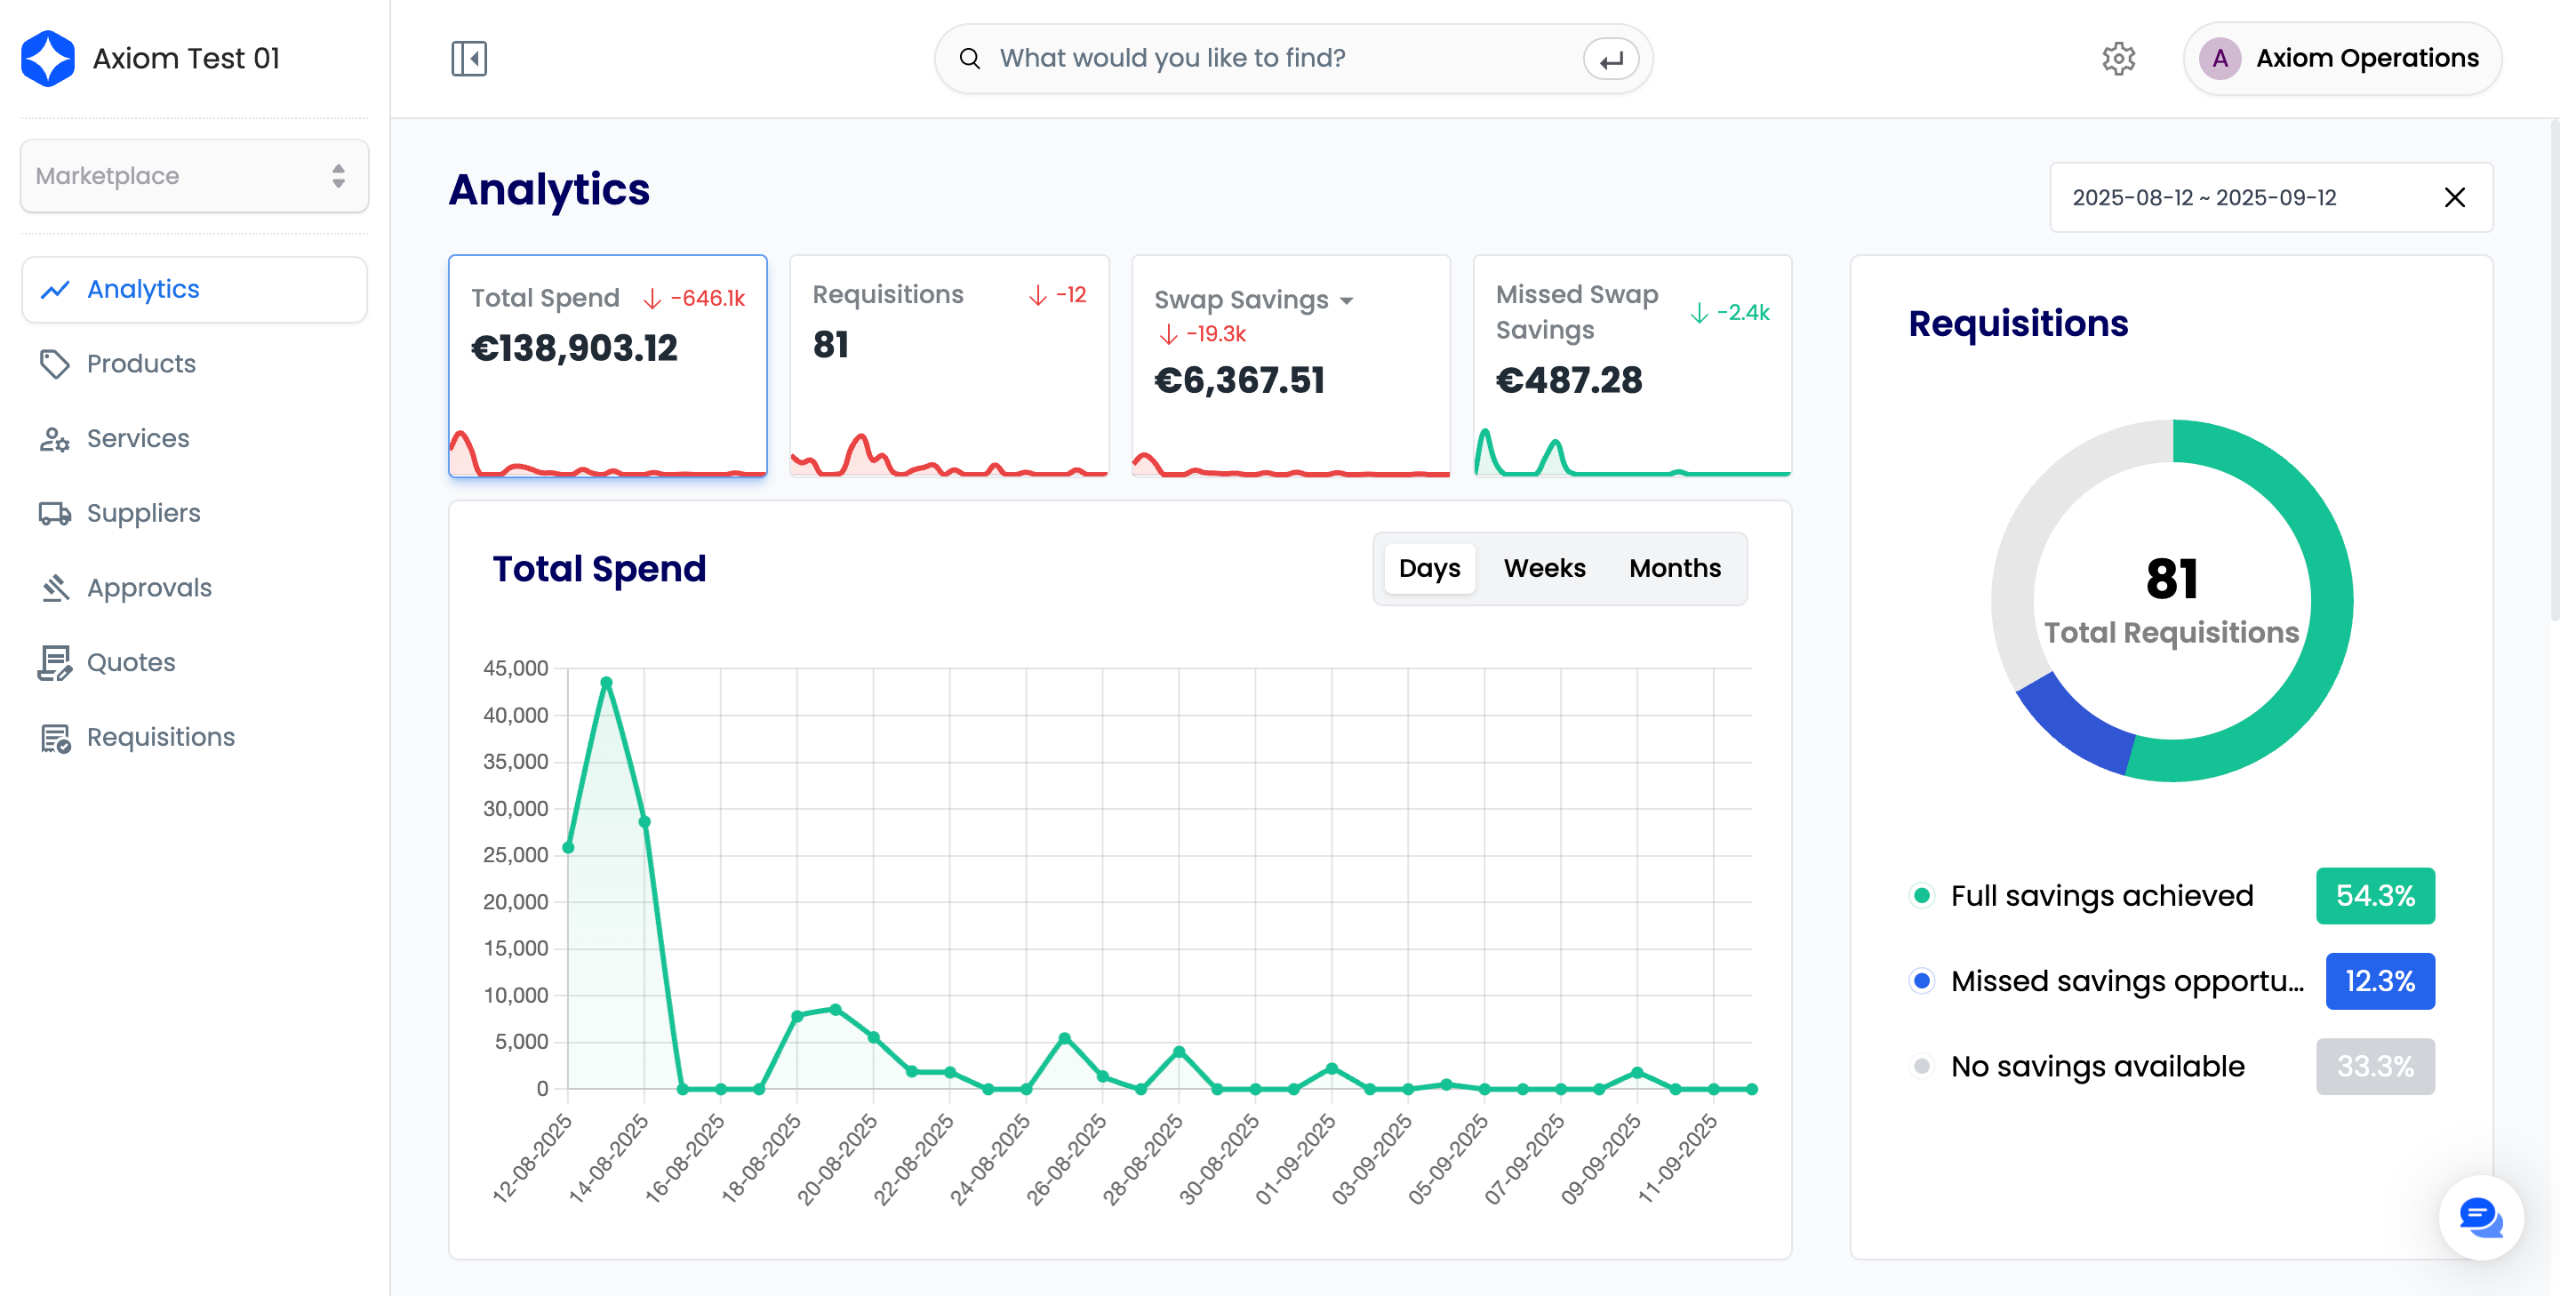Clear the date range filter
The width and height of the screenshot is (2560, 1296).
click(x=2454, y=197)
